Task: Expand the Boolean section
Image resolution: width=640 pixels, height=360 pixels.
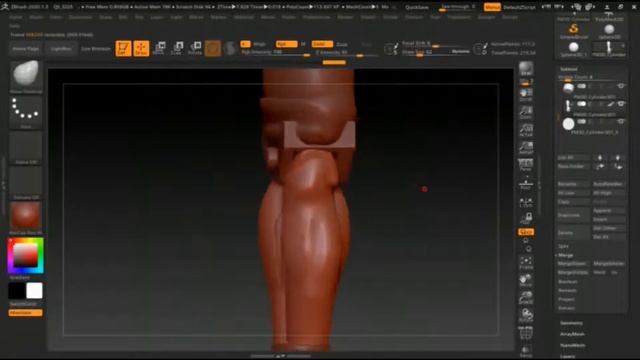Action: (x=568, y=282)
